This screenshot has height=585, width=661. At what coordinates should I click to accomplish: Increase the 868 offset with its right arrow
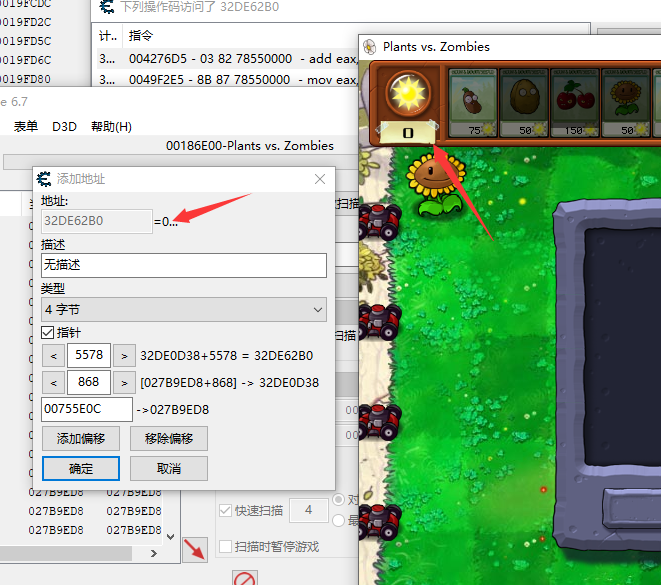(124, 383)
